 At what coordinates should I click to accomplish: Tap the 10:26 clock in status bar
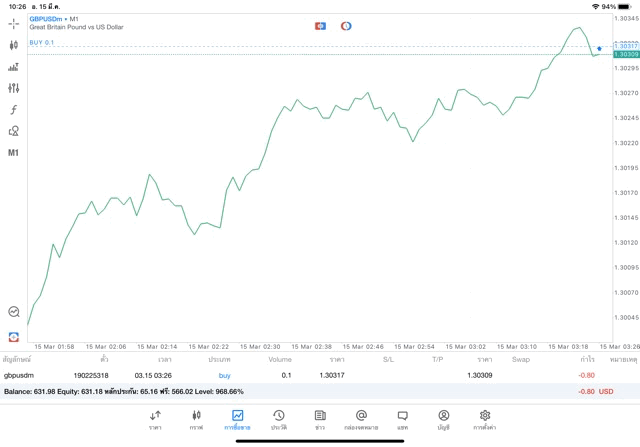coord(18,7)
